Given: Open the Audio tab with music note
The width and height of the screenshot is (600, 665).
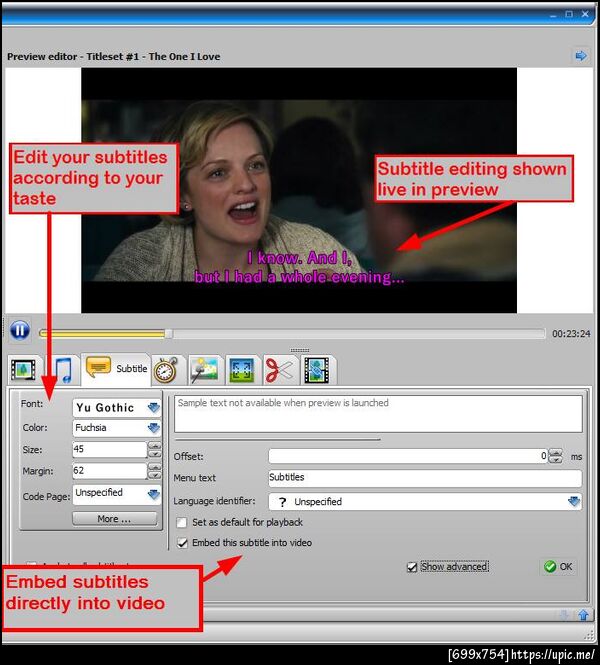Looking at the screenshot, I should (63, 370).
